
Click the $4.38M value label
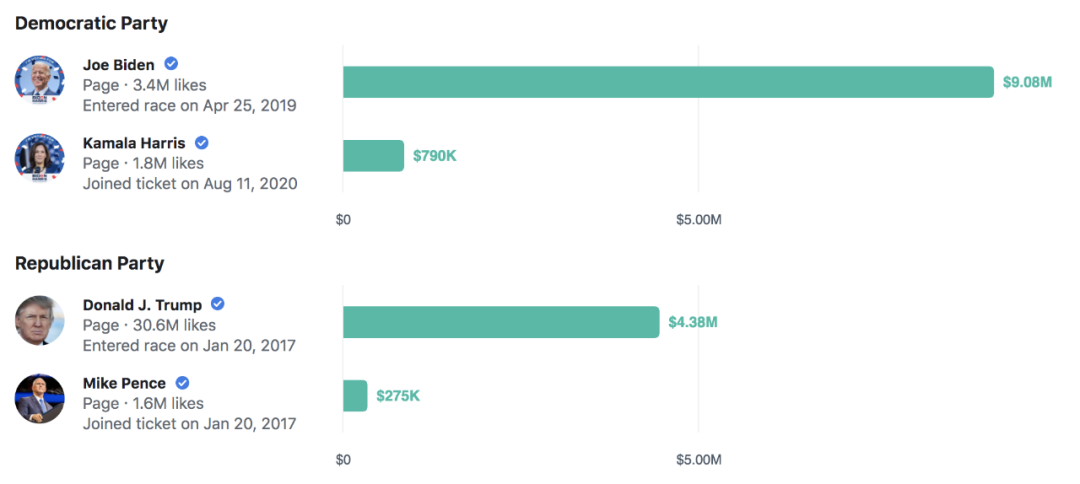pos(693,322)
